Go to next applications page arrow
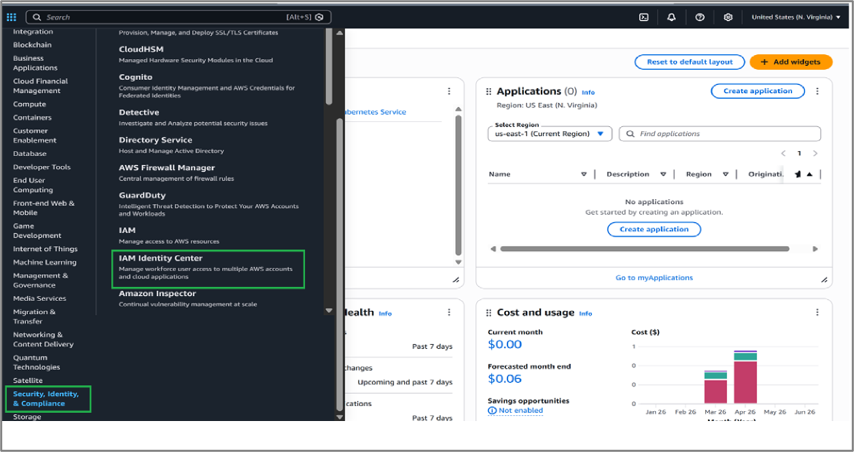Viewport: 854px width, 452px height. tap(815, 154)
